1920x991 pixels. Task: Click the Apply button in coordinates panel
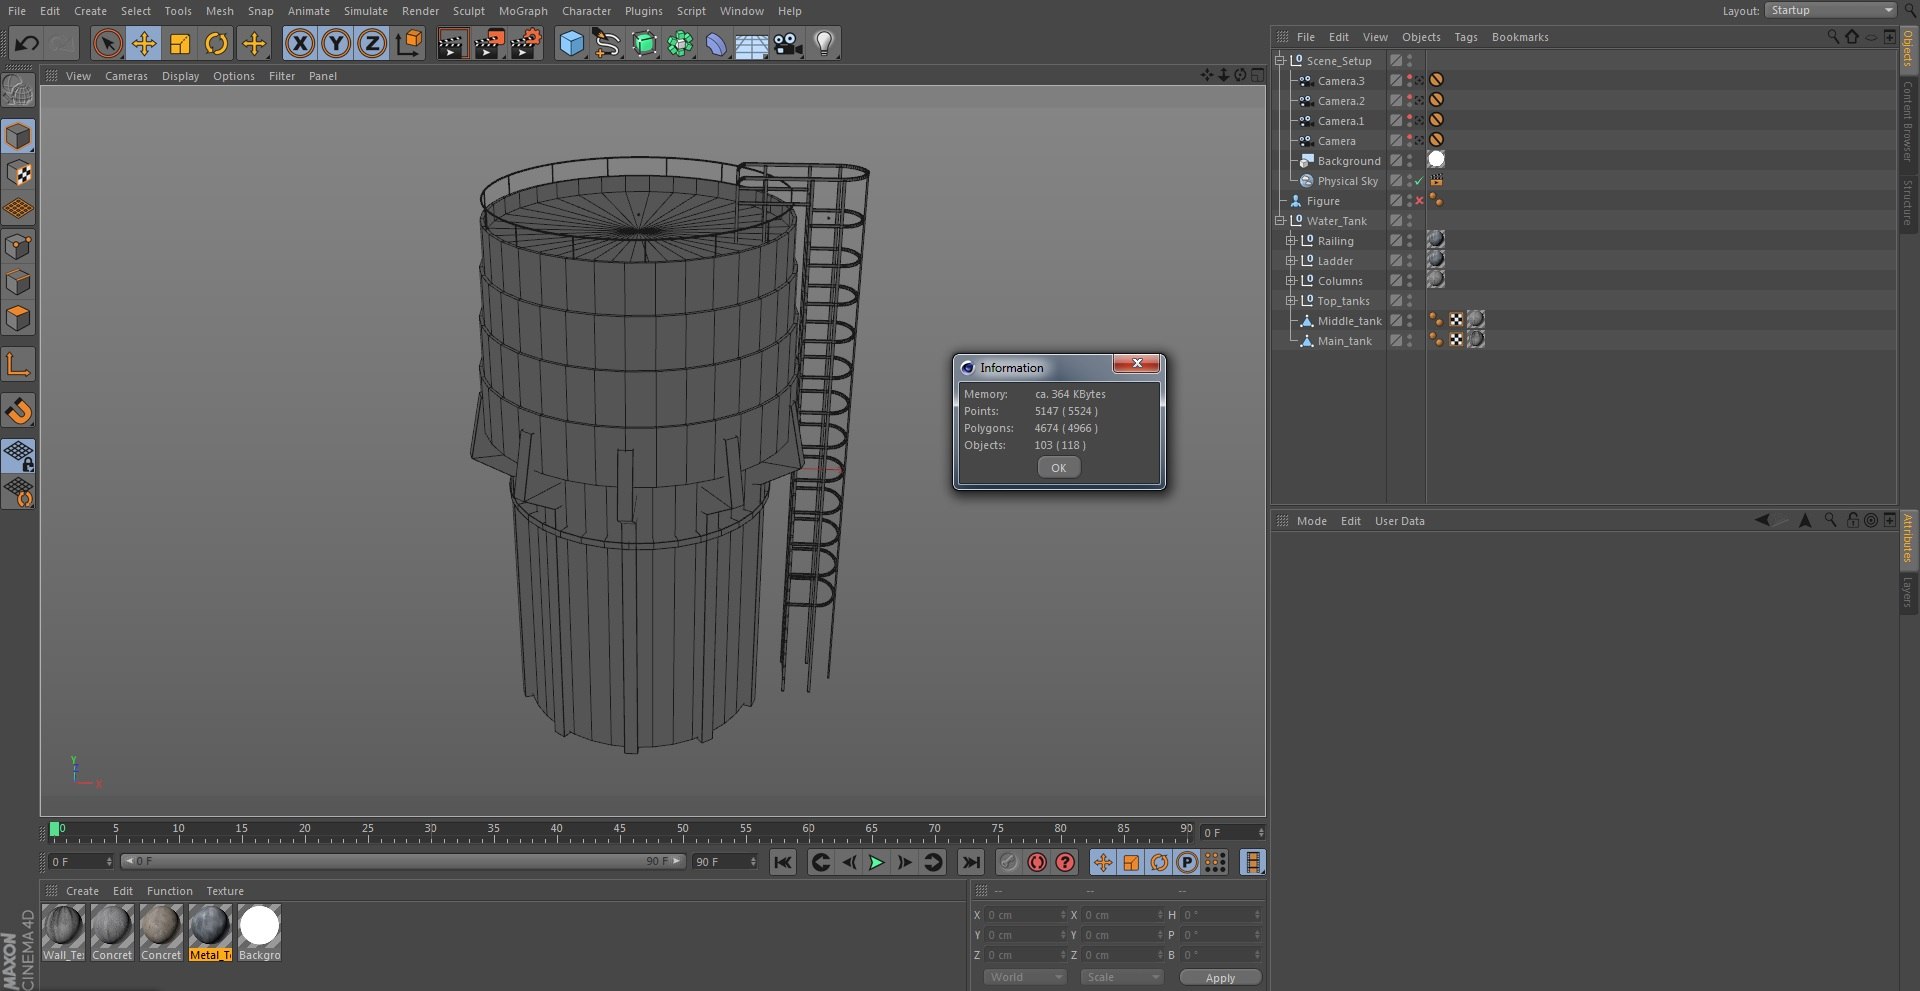point(1220,978)
